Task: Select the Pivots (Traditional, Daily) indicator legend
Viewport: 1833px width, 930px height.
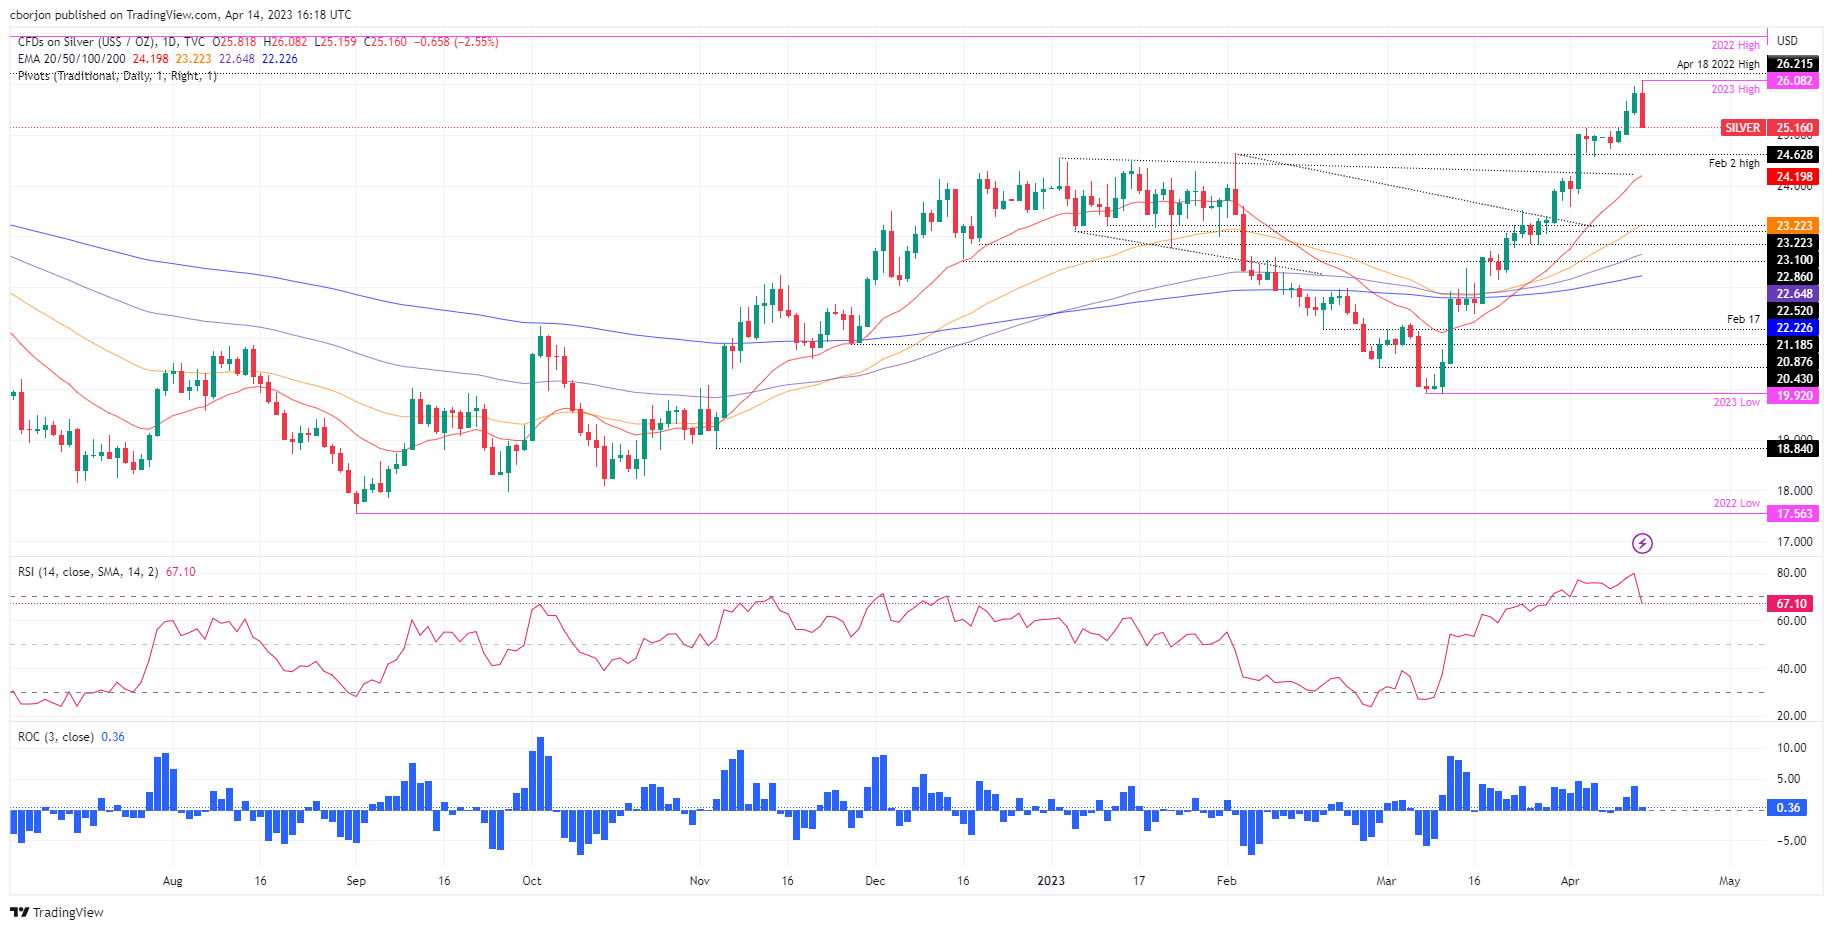Action: [x=117, y=76]
